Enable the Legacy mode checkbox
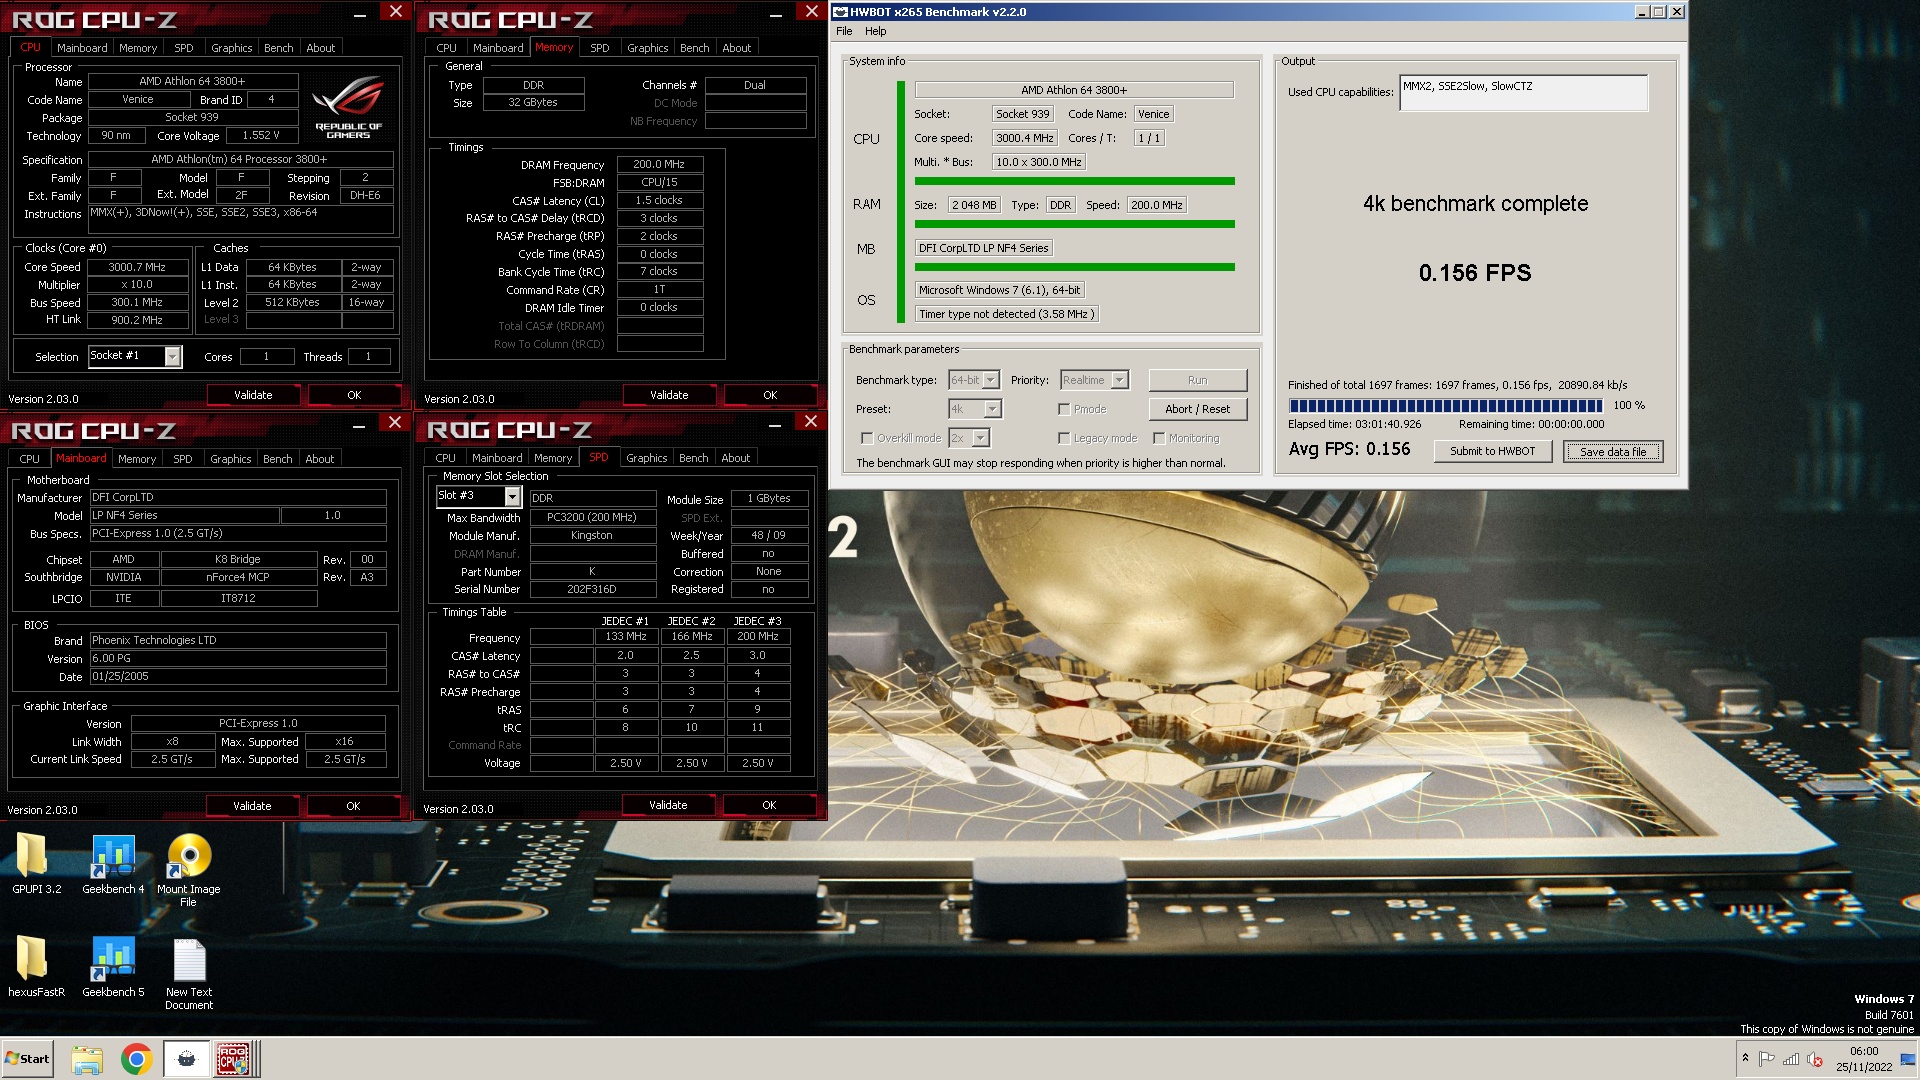 1064,438
